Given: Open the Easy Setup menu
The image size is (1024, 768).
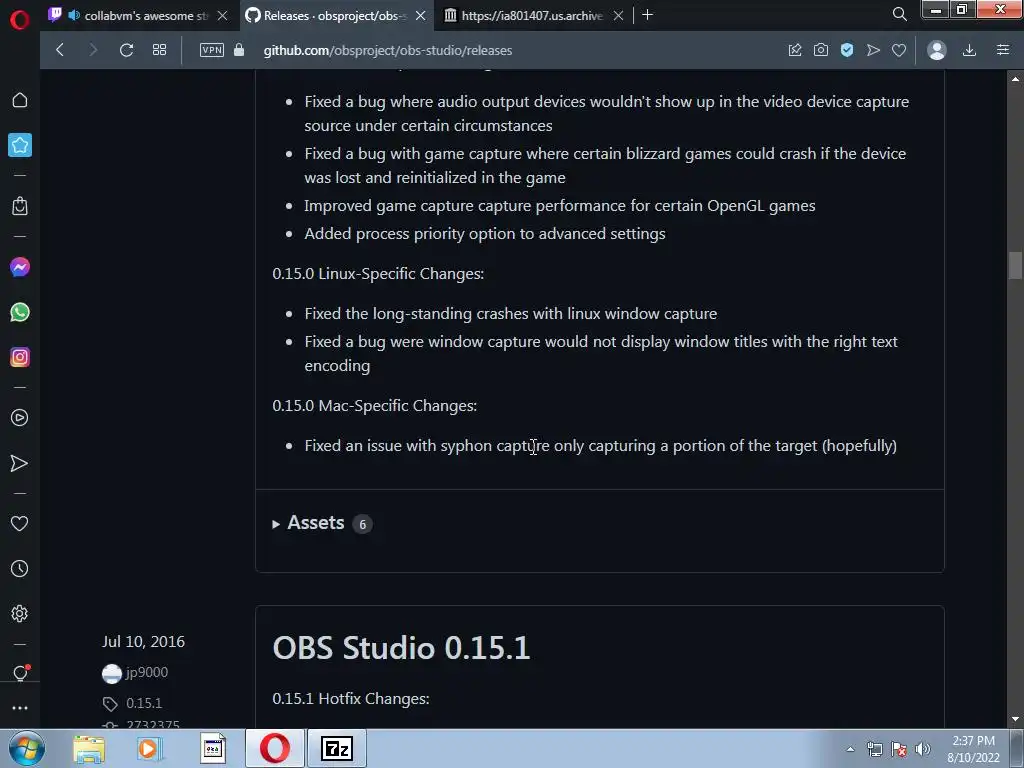Looking at the screenshot, I should (1003, 50).
